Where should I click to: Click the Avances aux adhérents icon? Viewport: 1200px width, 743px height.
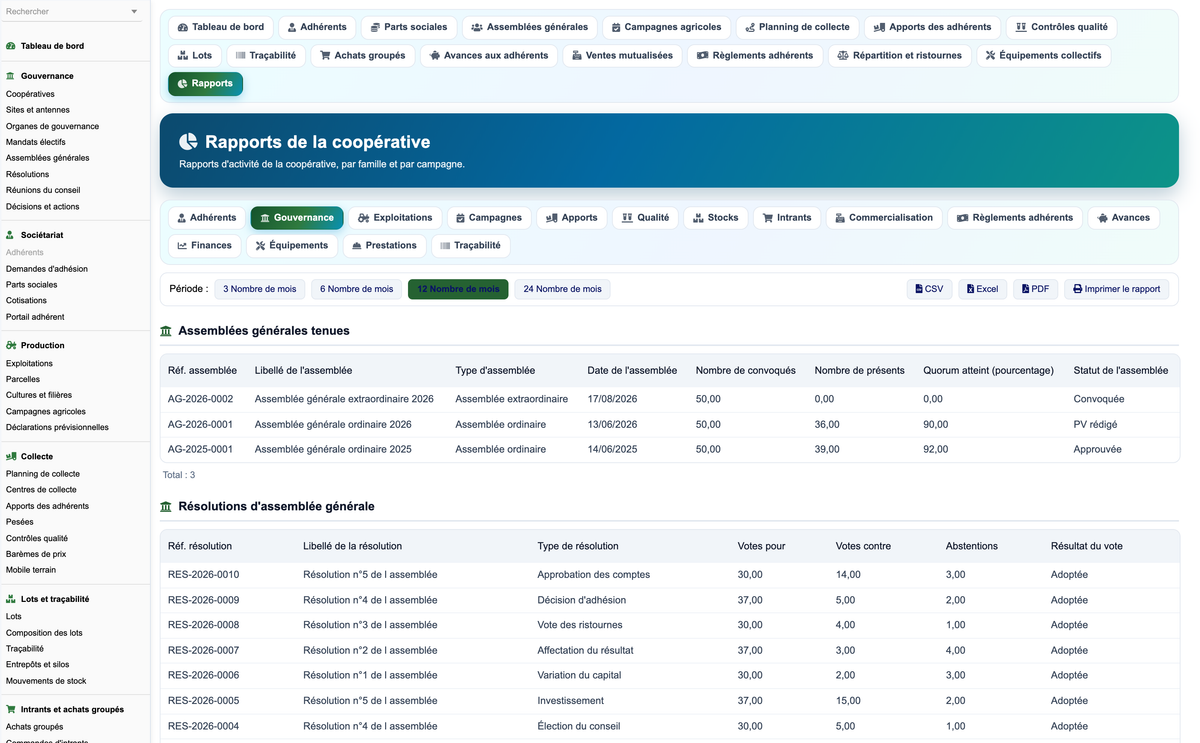point(434,55)
